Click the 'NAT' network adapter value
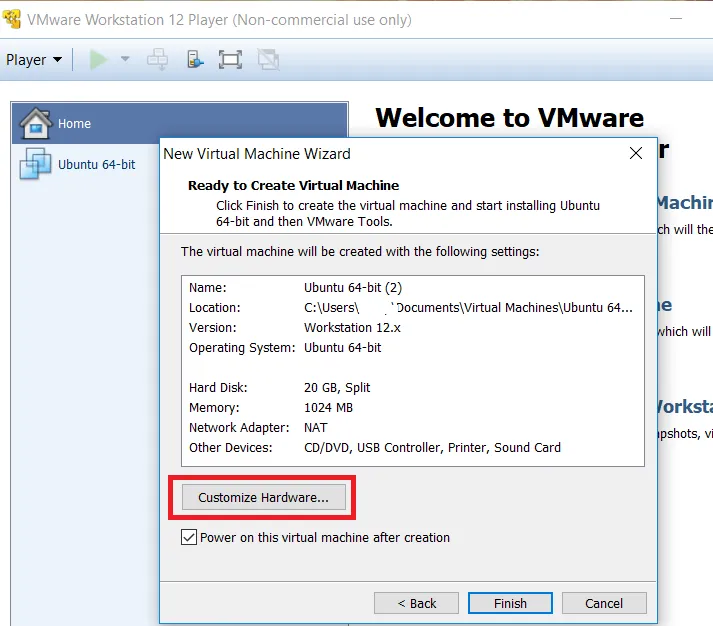The image size is (713, 626). tap(316, 428)
